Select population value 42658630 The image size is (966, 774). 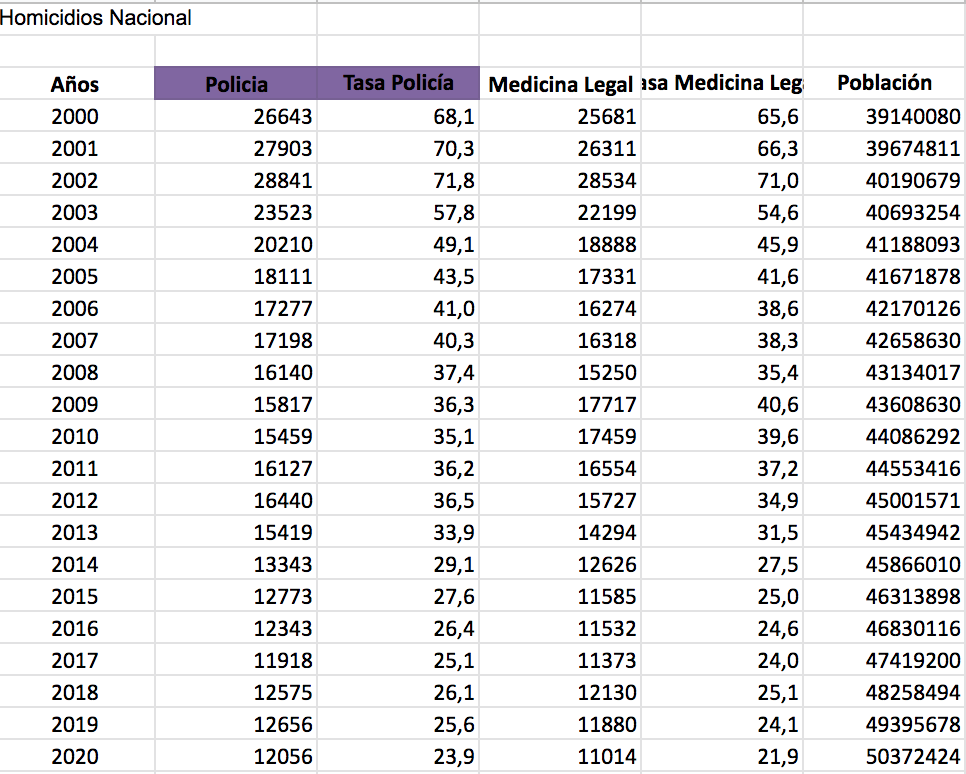(x=885, y=341)
